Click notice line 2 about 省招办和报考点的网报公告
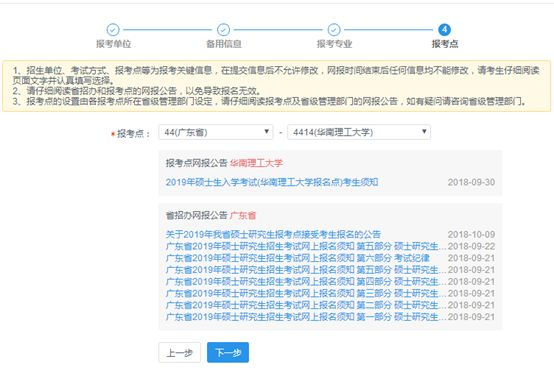The height and width of the screenshot is (373, 554). 137,91
